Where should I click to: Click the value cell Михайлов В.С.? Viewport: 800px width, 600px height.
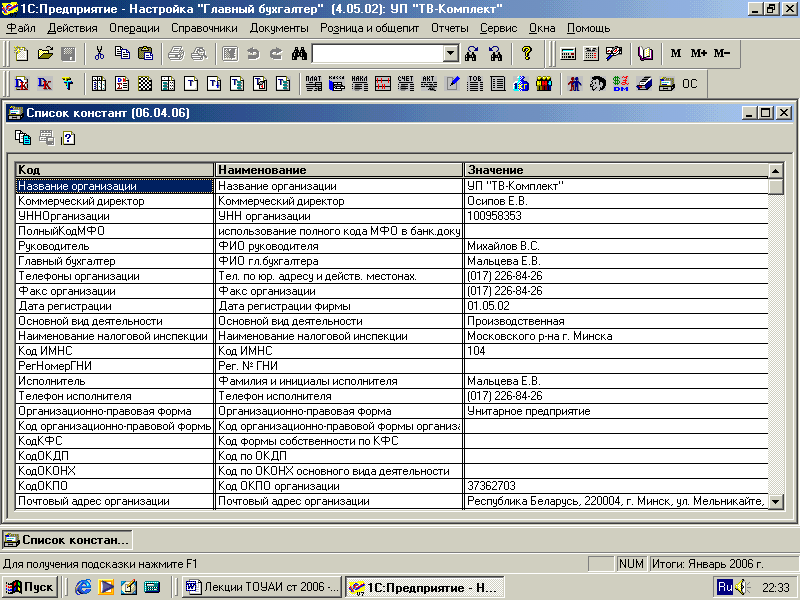coord(616,246)
